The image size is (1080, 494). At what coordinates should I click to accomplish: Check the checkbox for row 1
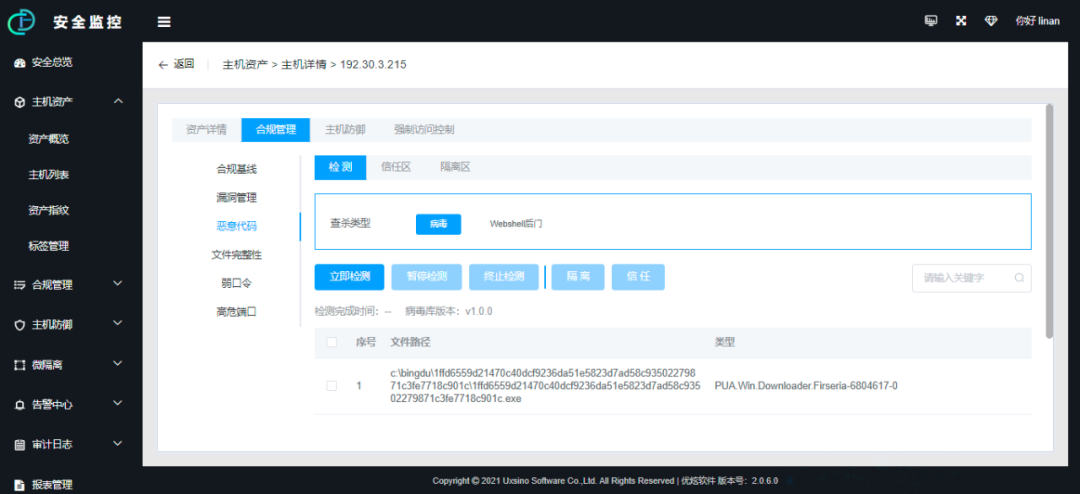[x=331, y=386]
